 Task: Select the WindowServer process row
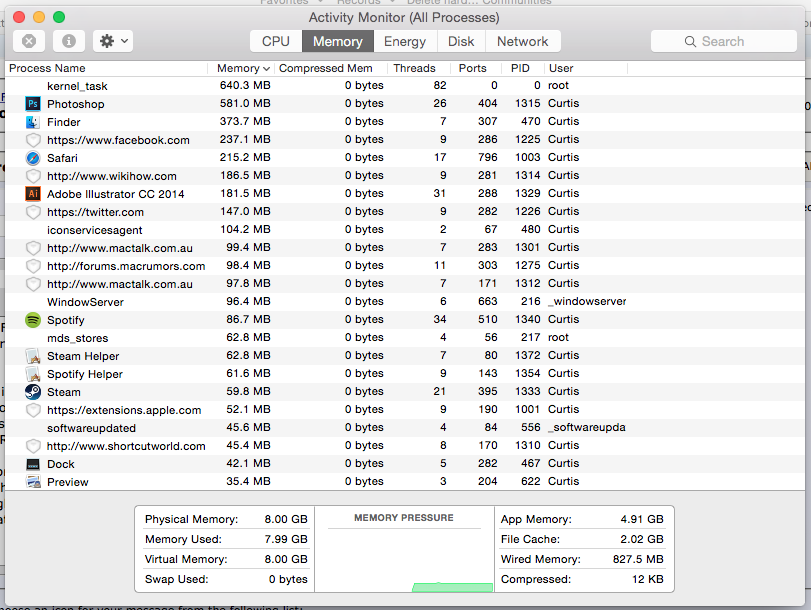pos(405,302)
